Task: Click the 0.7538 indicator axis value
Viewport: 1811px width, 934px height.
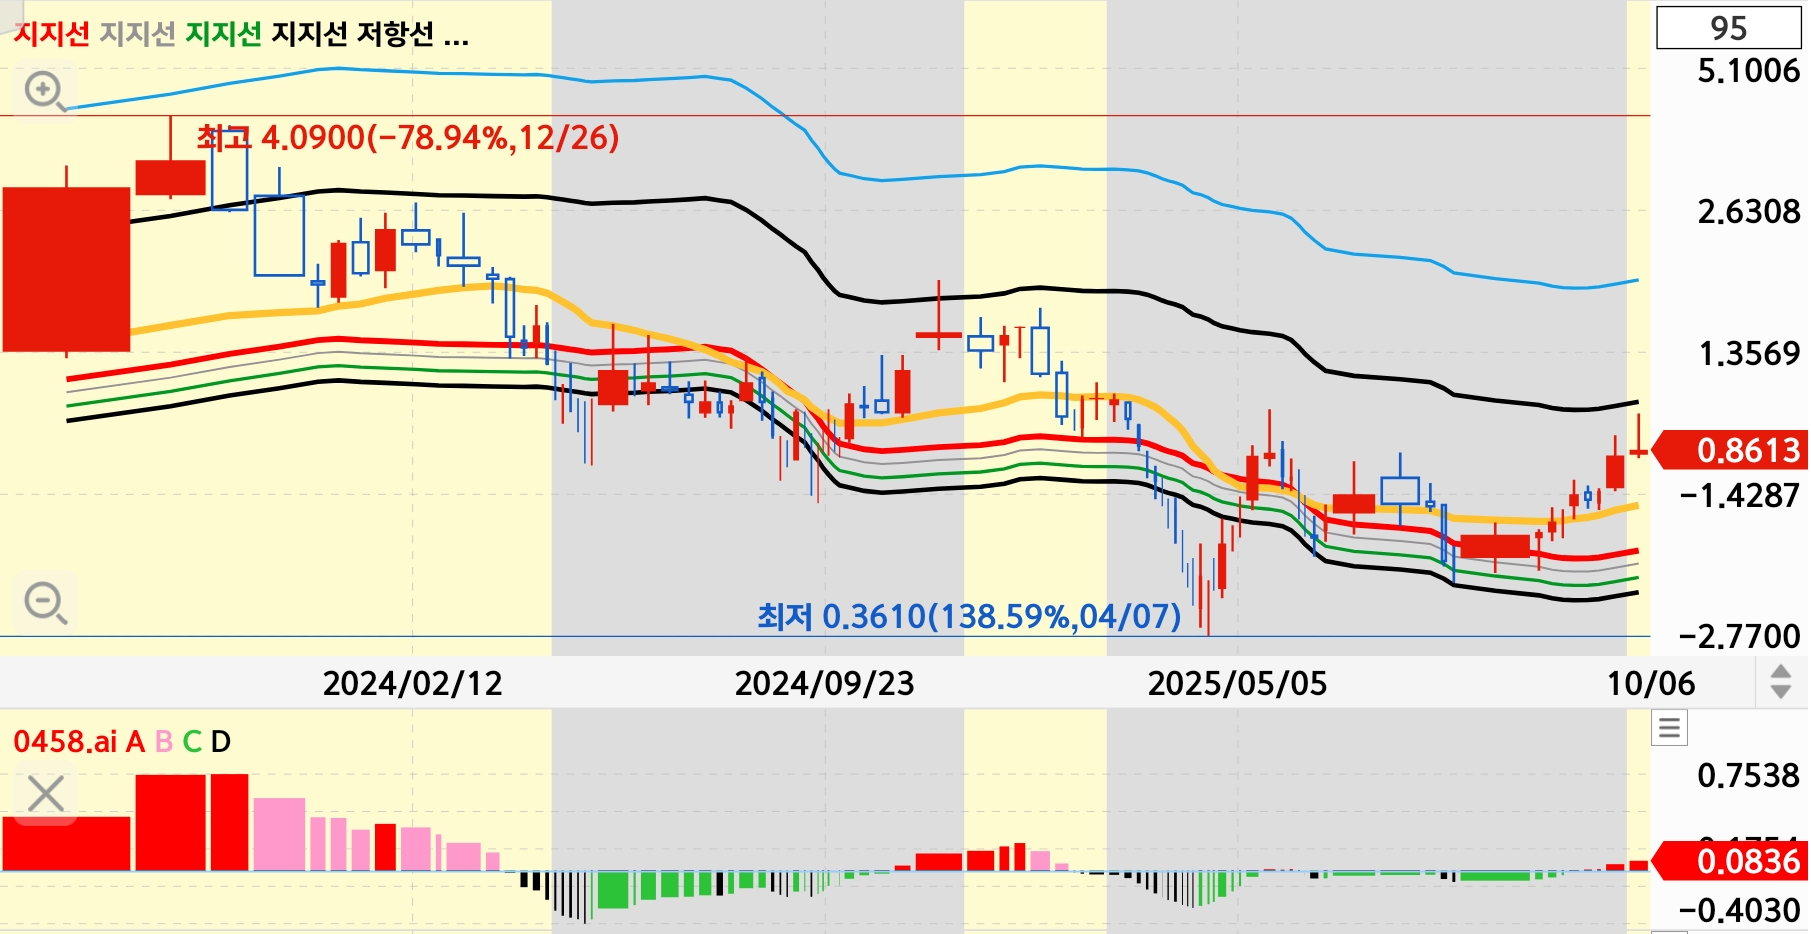Action: tap(1748, 776)
